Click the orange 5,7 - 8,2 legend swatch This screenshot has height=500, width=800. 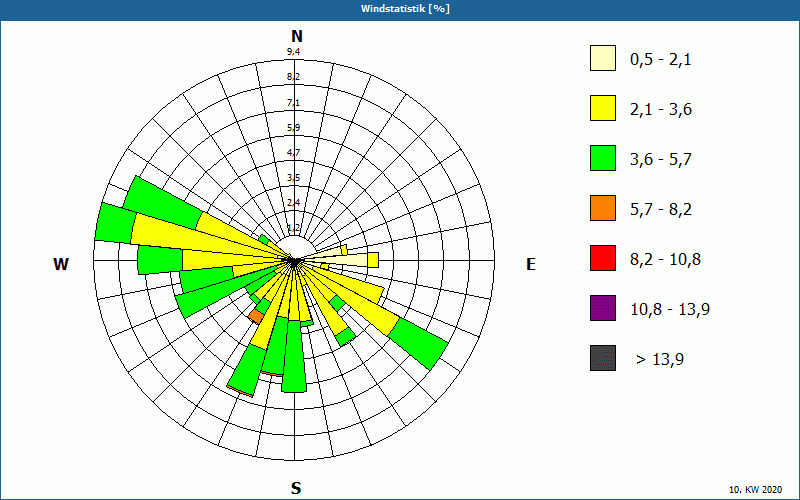[603, 208]
